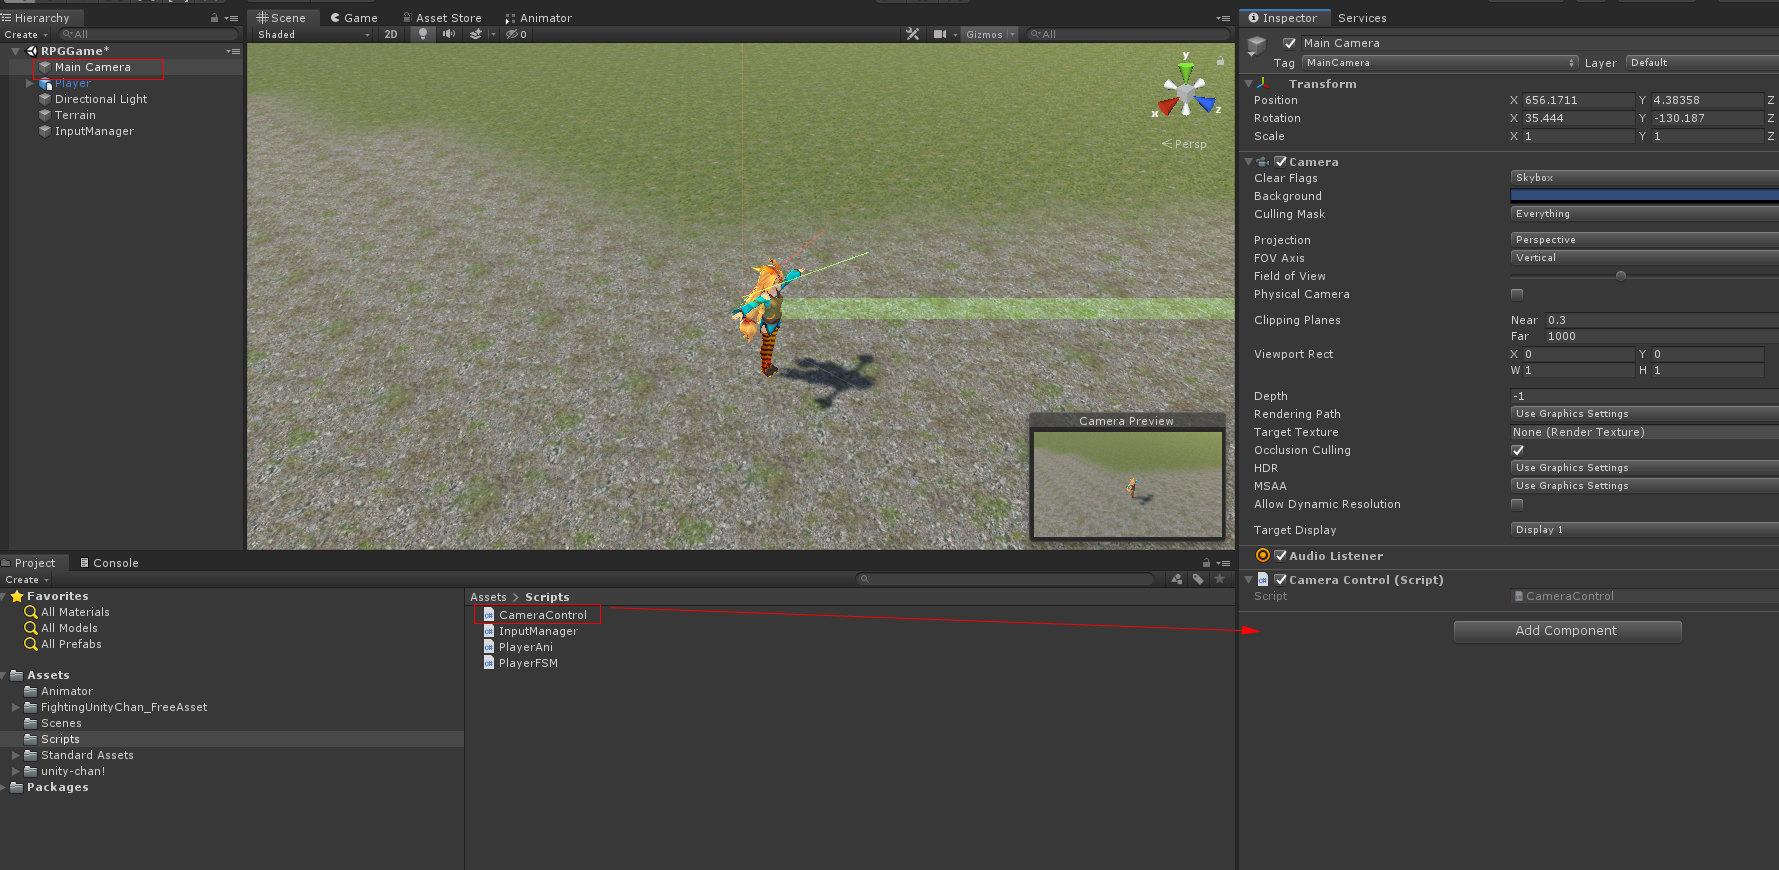The height and width of the screenshot is (870, 1779).
Task: Disable the Camera component checkbox
Action: [x=1281, y=161]
